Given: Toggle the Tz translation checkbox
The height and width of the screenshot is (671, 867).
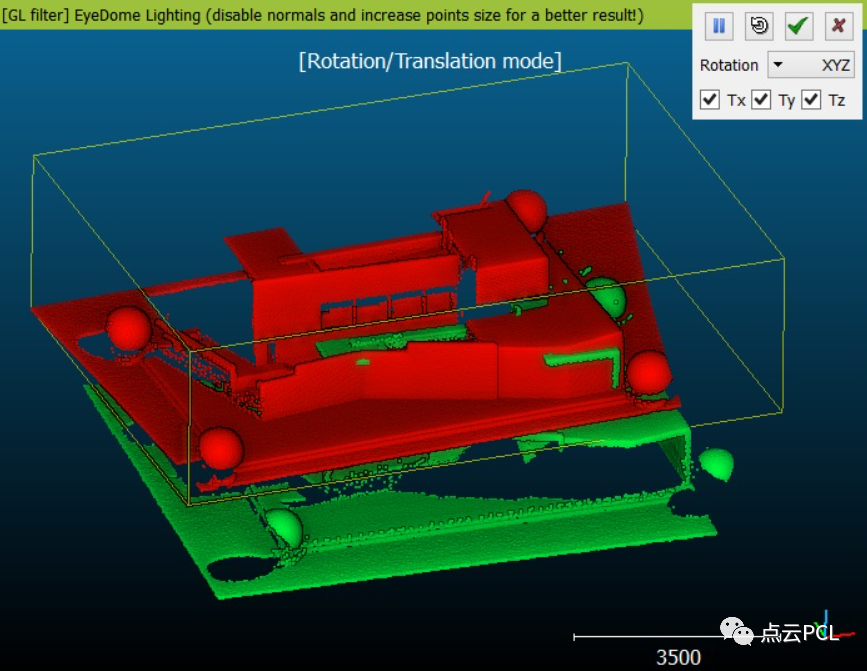Looking at the screenshot, I should point(811,100).
